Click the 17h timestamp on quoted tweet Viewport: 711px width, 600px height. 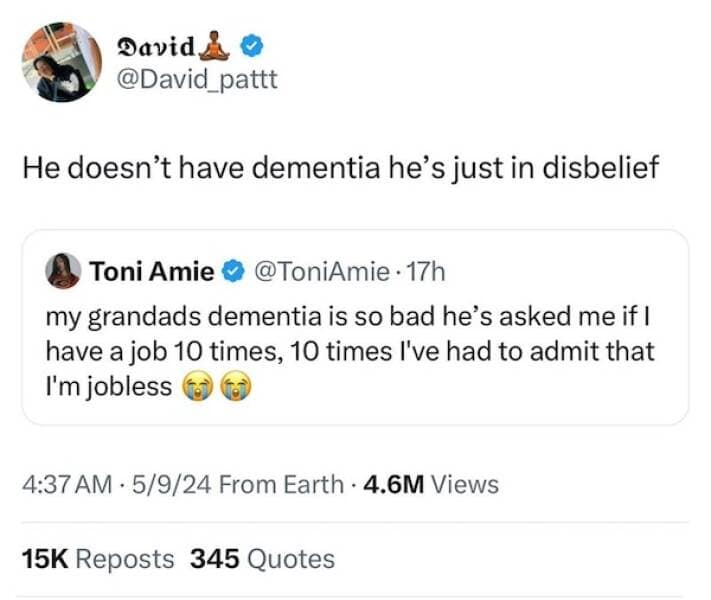[x=426, y=271]
